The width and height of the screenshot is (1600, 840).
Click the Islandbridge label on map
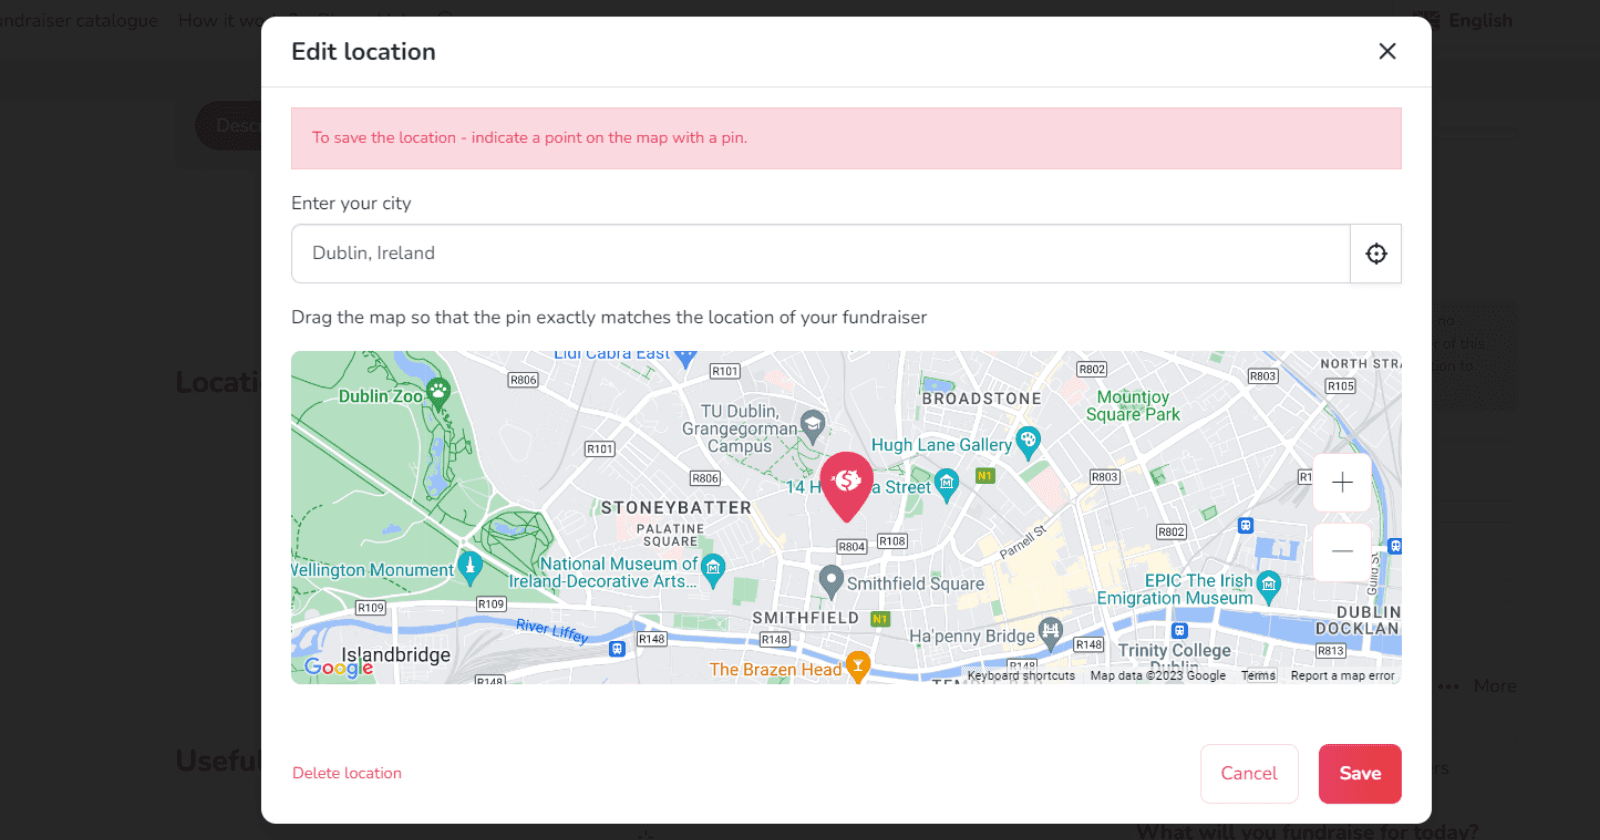[x=396, y=655]
